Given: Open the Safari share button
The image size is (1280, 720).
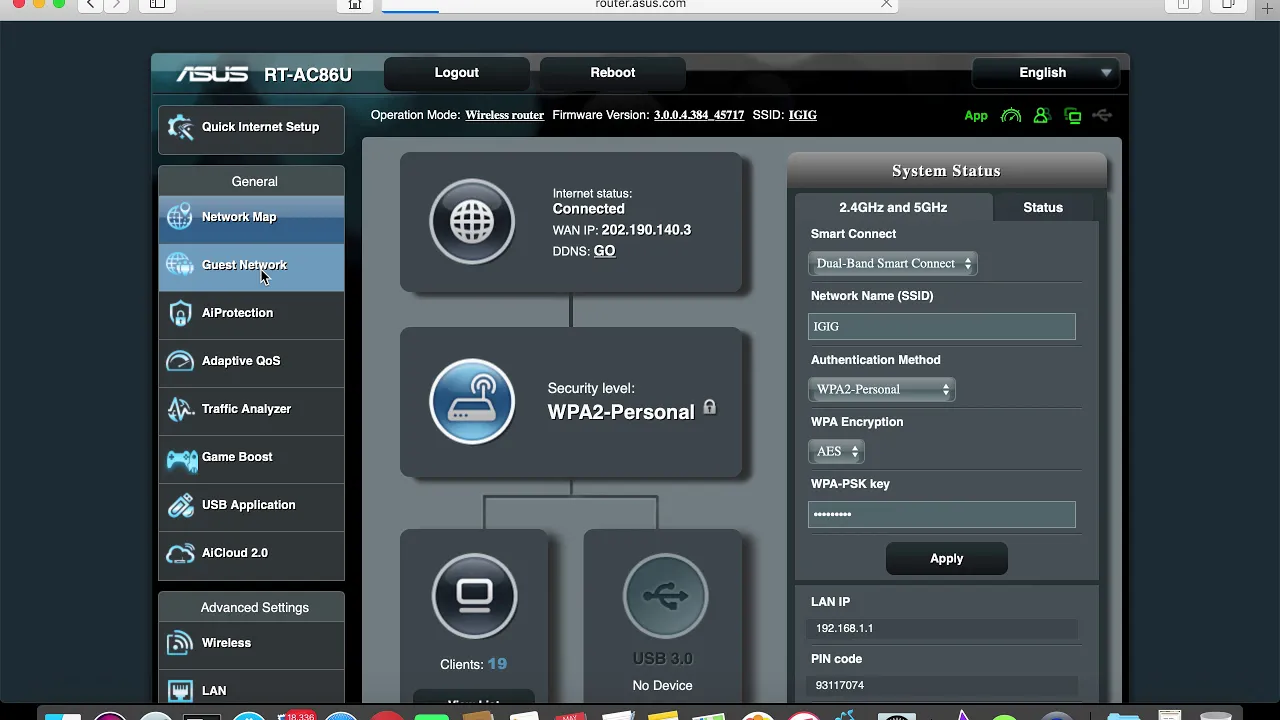Looking at the screenshot, I should point(1183,4).
